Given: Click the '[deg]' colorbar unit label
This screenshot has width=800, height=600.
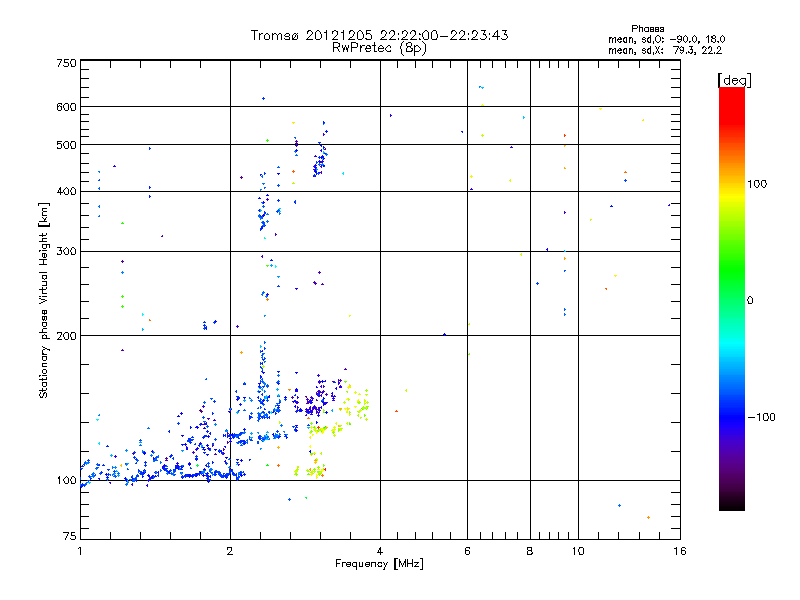Looking at the screenshot, I should click(x=734, y=80).
